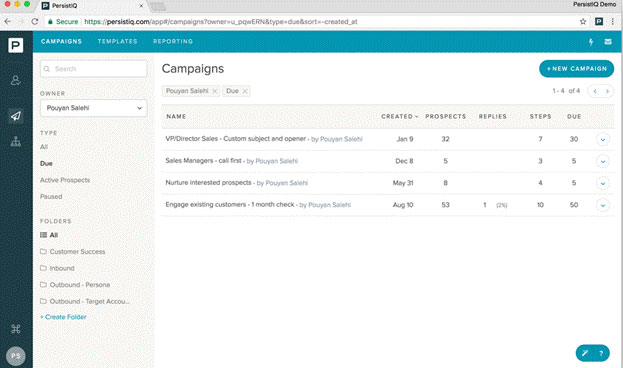This screenshot has height=368, width=623.
Task: Open the prospects person icon in sidebar
Action: pos(15,80)
